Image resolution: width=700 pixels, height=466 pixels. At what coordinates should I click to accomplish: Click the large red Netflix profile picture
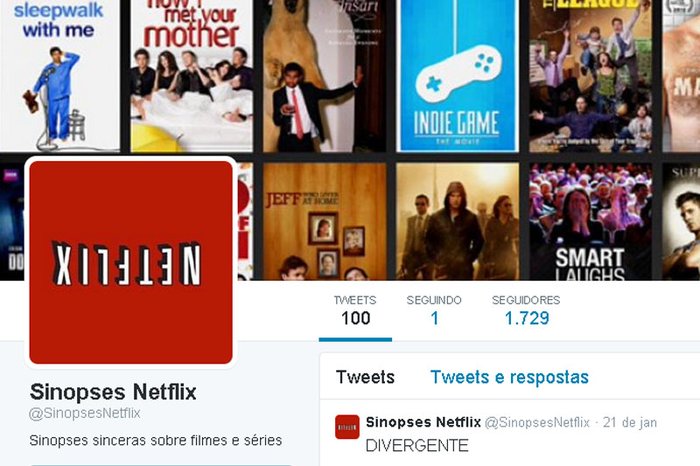[131, 262]
